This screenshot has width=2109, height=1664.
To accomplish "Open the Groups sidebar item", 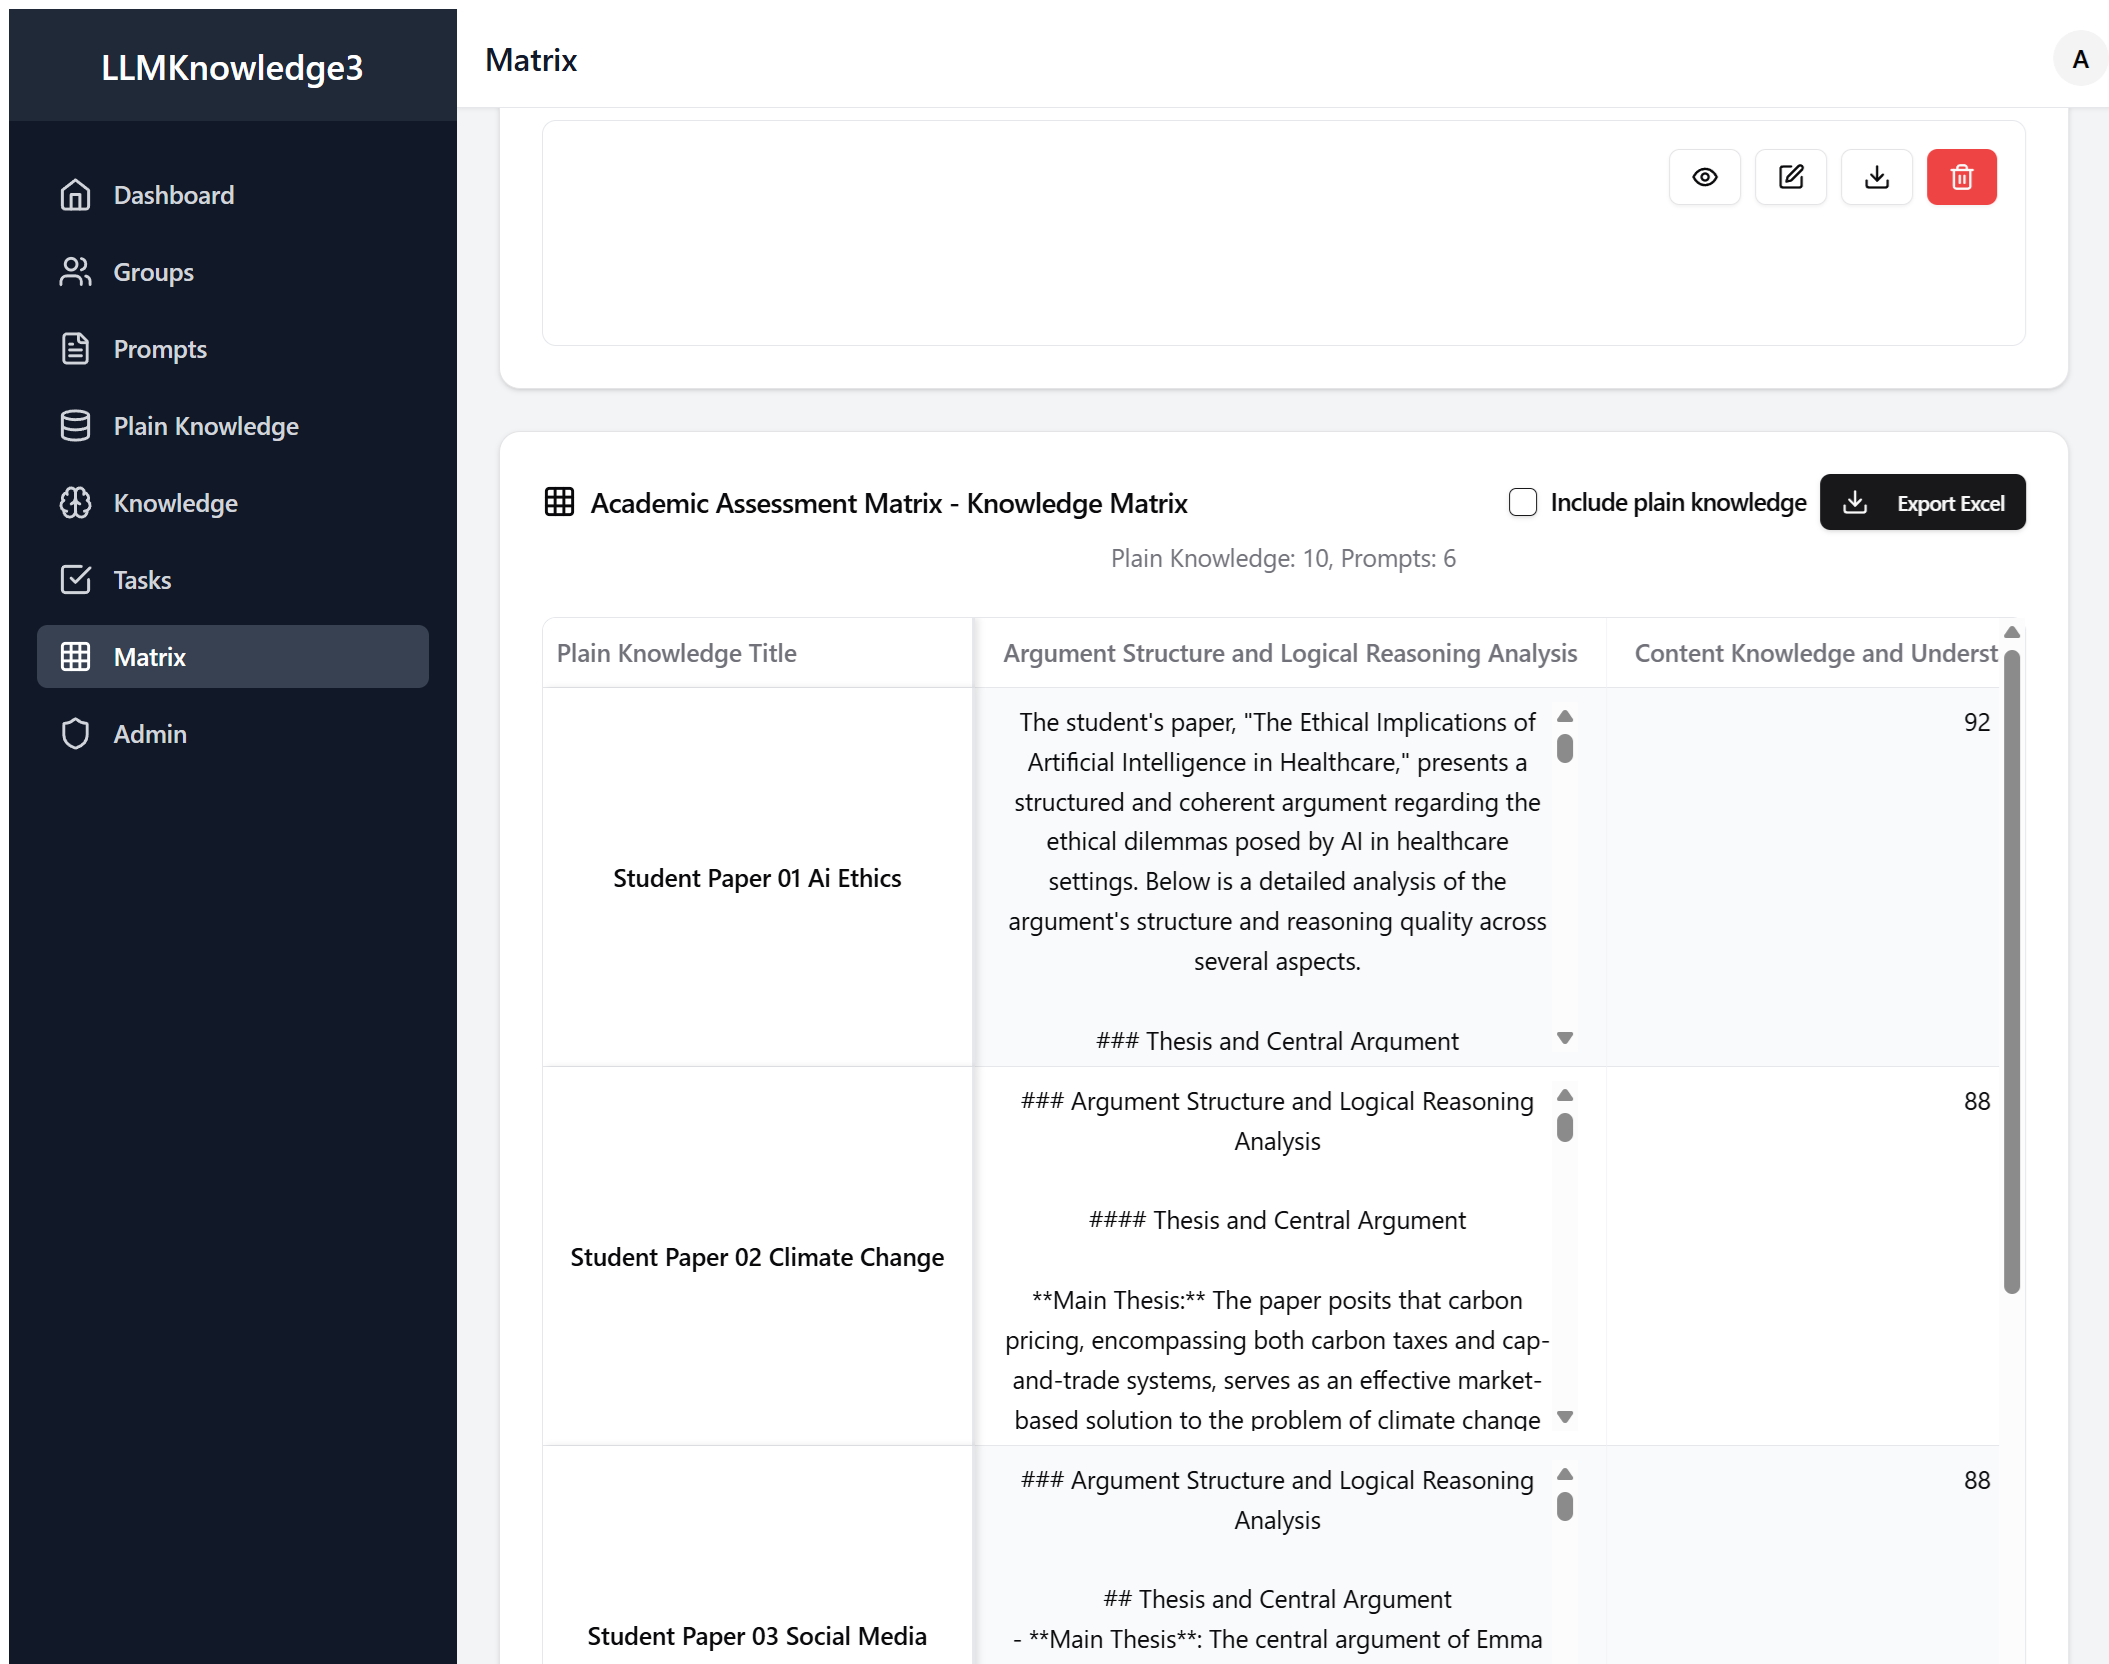I will [x=153, y=272].
